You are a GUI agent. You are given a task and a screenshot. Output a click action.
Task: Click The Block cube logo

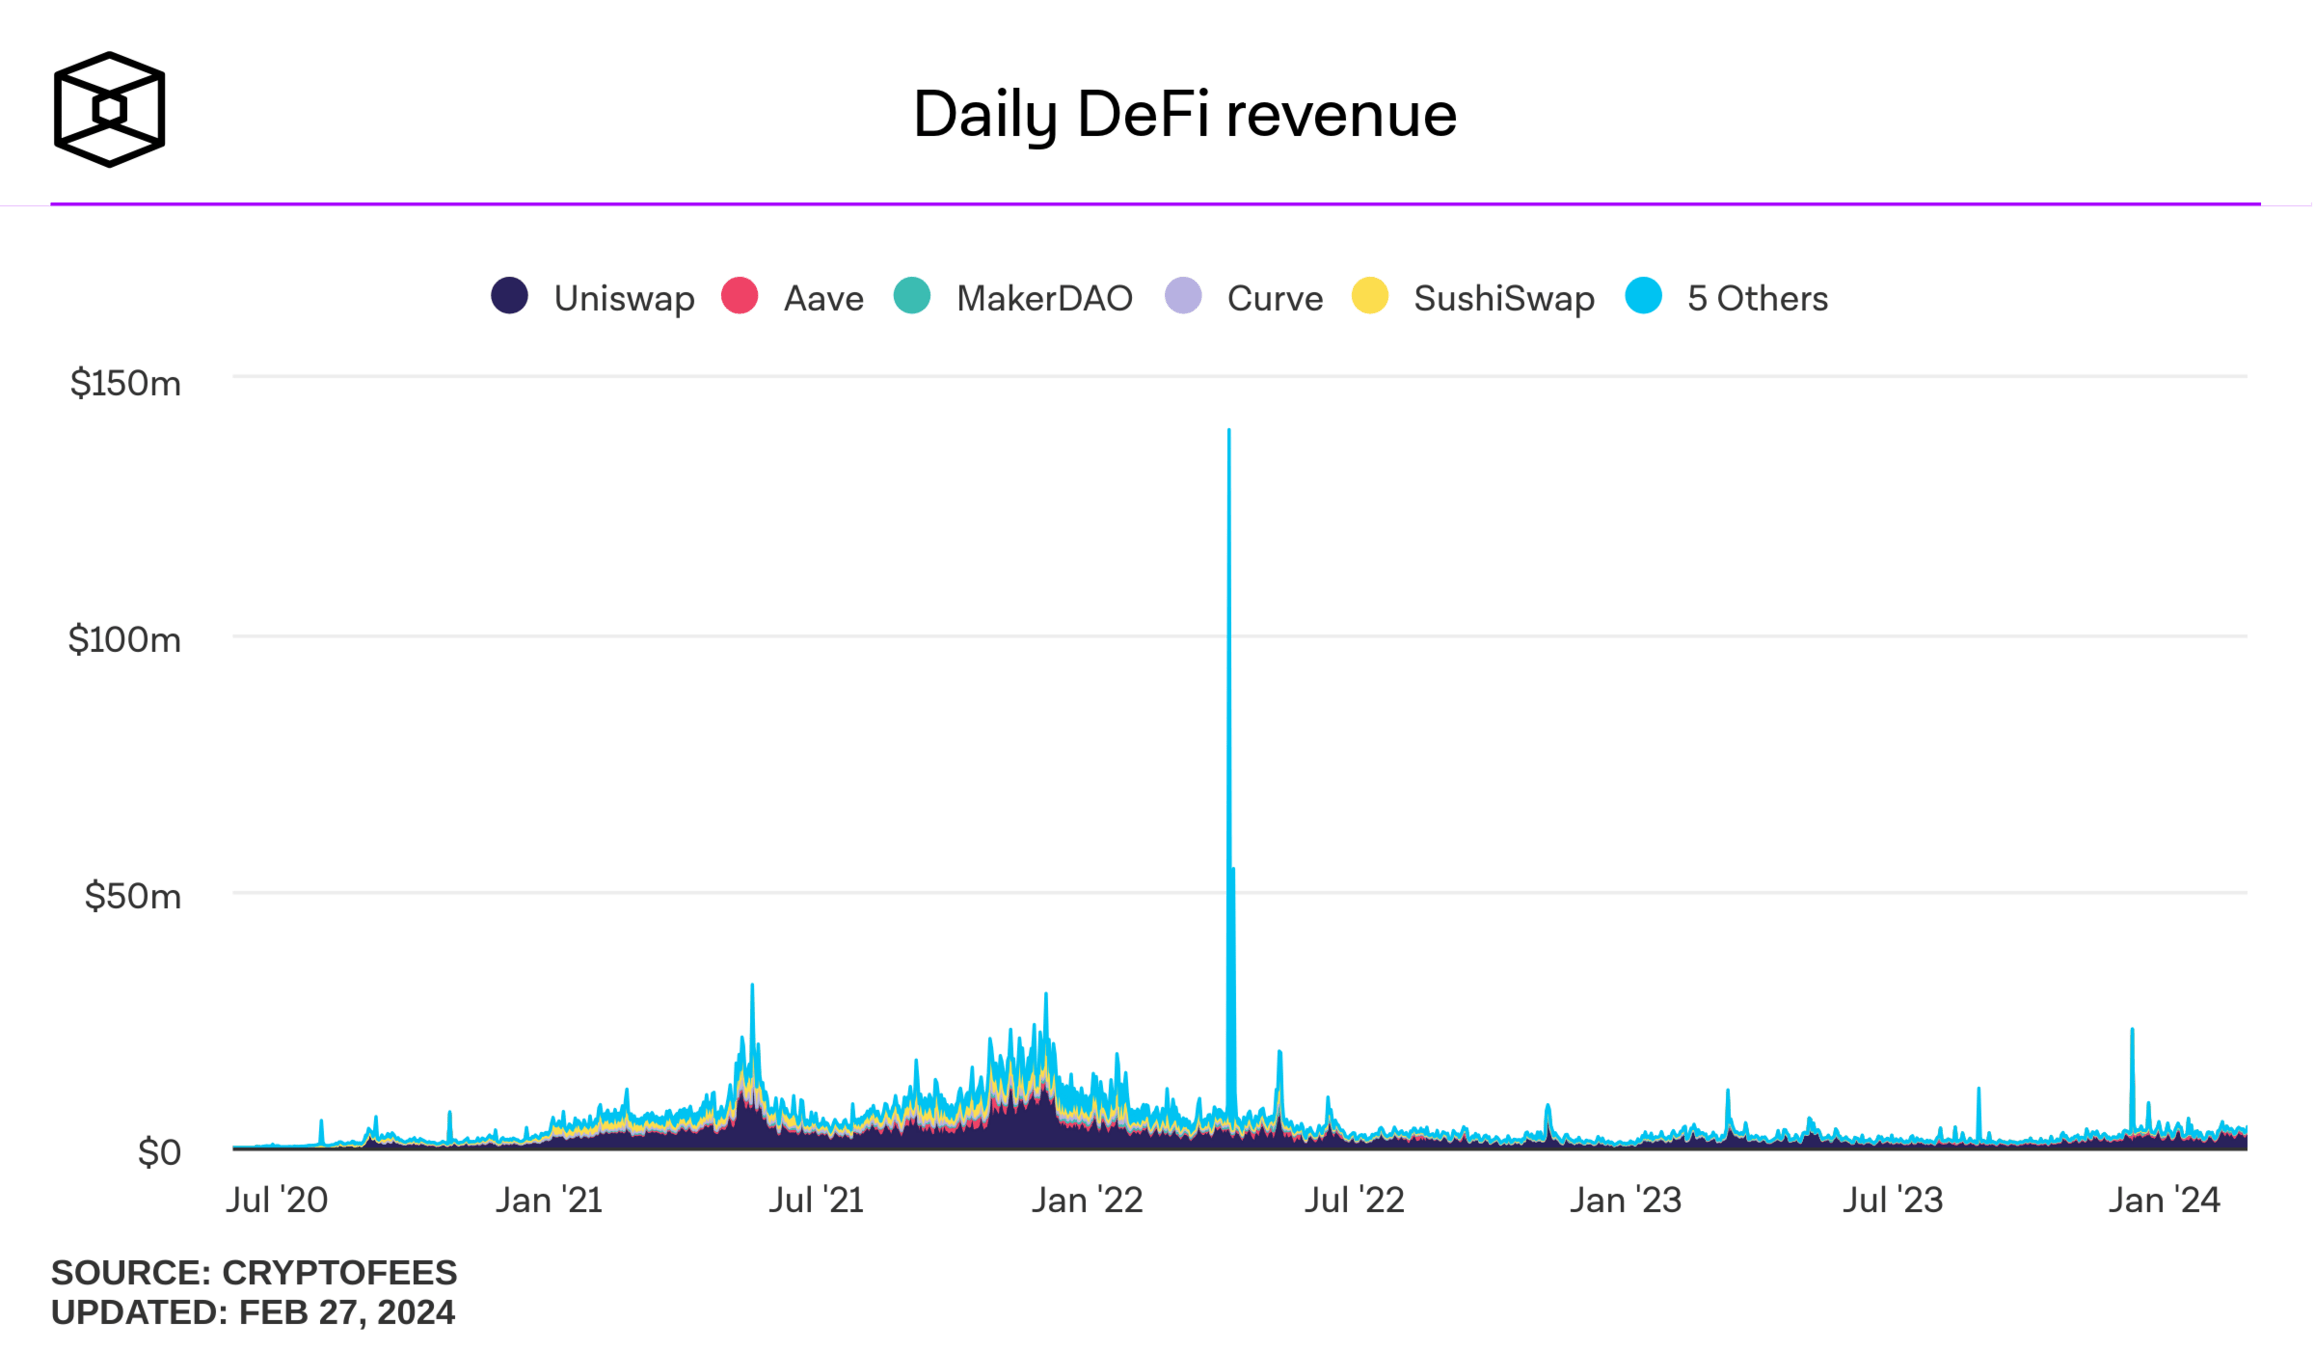pyautogui.click(x=109, y=109)
